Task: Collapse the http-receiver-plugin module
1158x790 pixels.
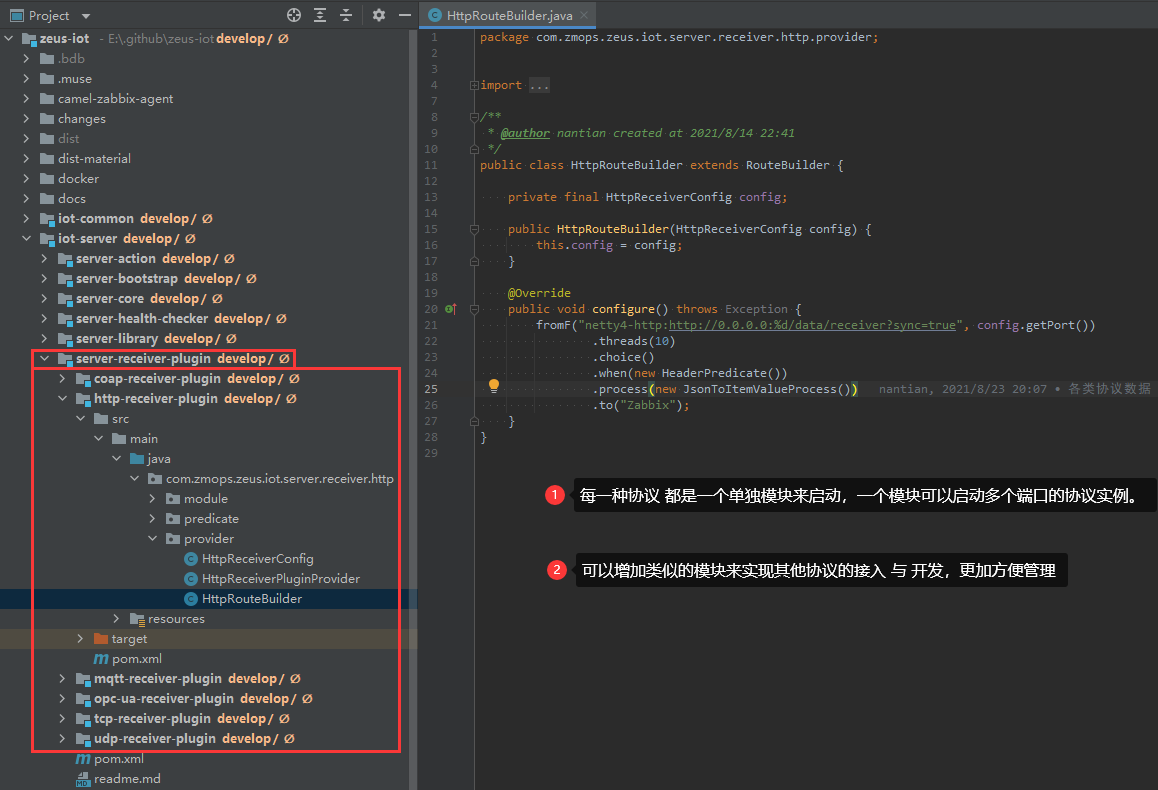Action: pos(62,398)
